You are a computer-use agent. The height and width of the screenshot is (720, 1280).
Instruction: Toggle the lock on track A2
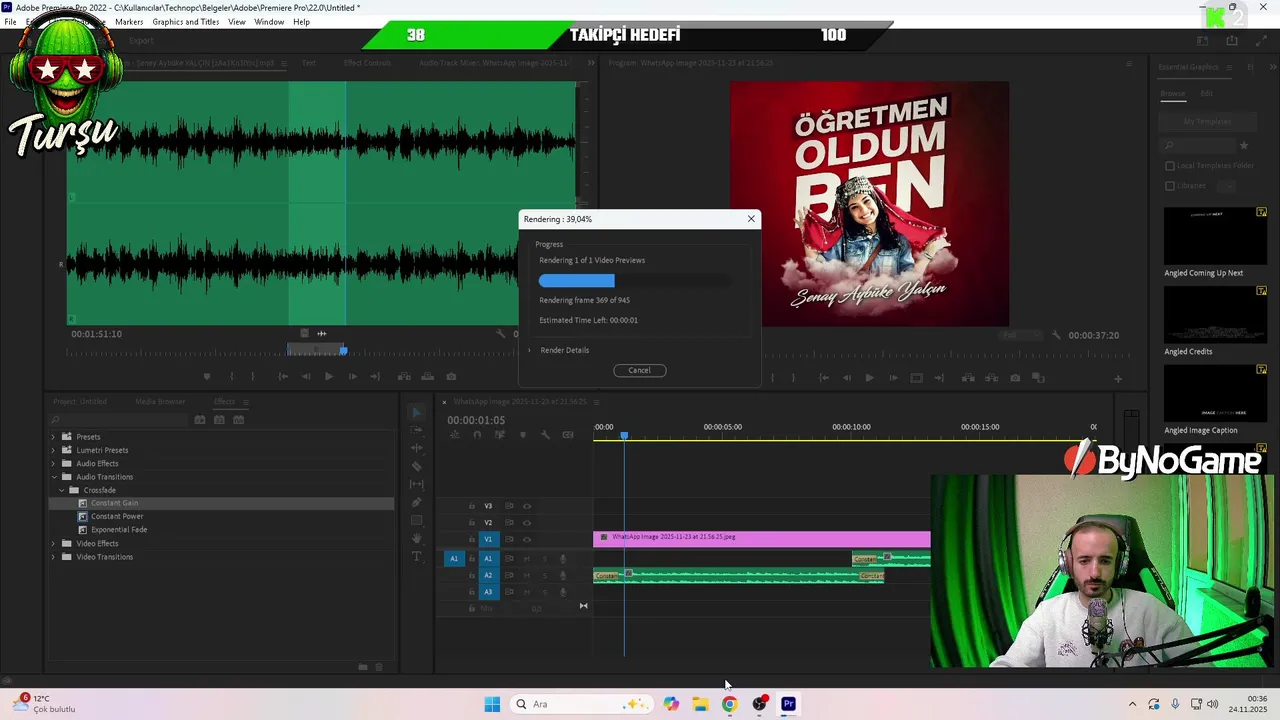472,575
